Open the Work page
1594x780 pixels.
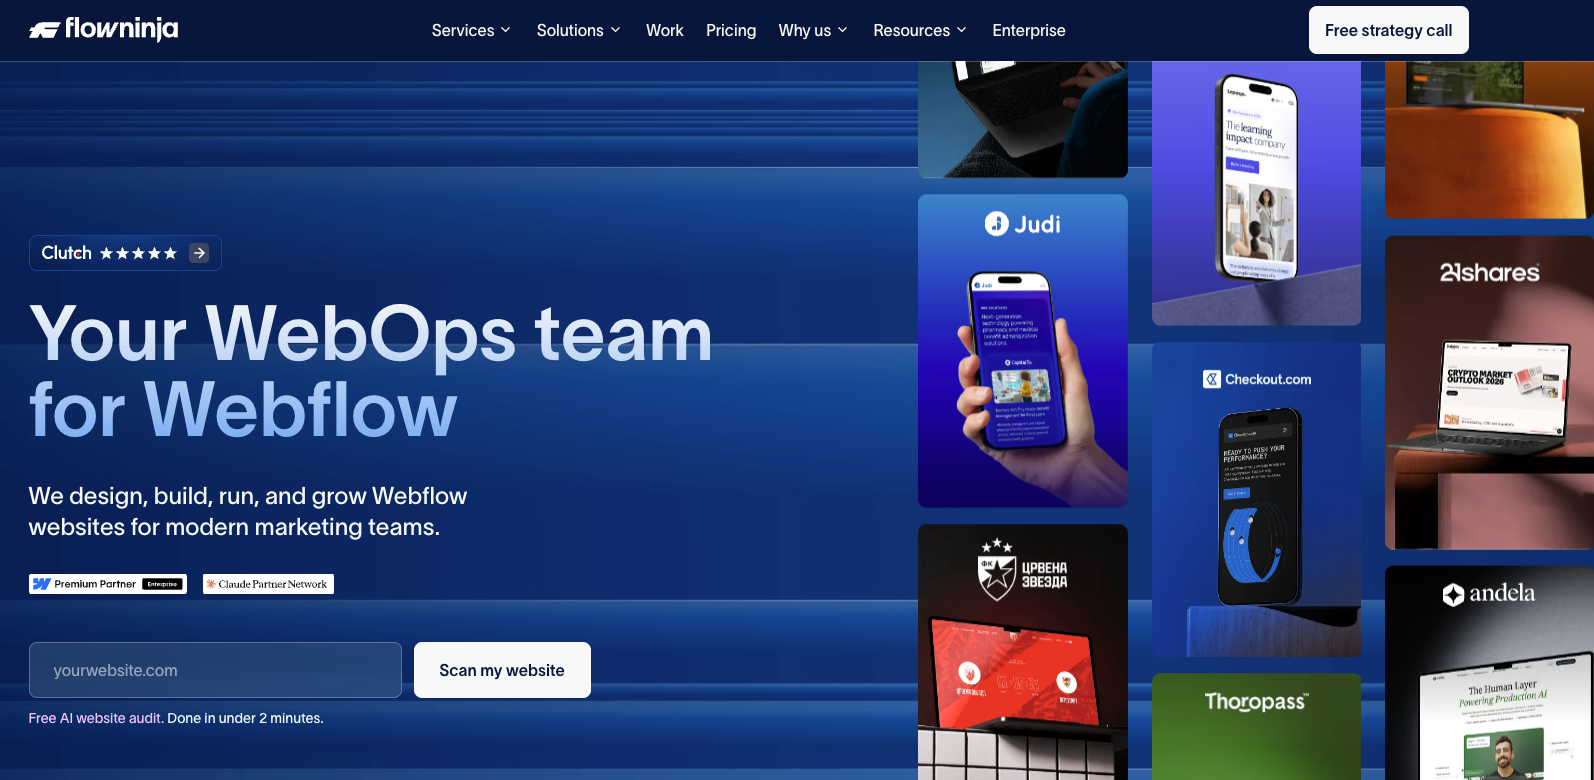[x=665, y=30]
